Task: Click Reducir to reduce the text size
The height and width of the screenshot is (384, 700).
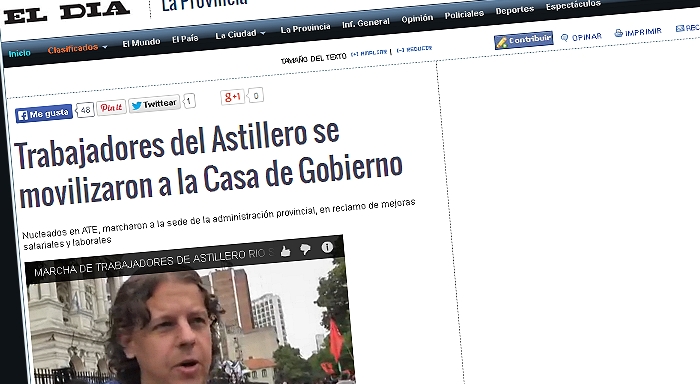Action: pos(414,49)
